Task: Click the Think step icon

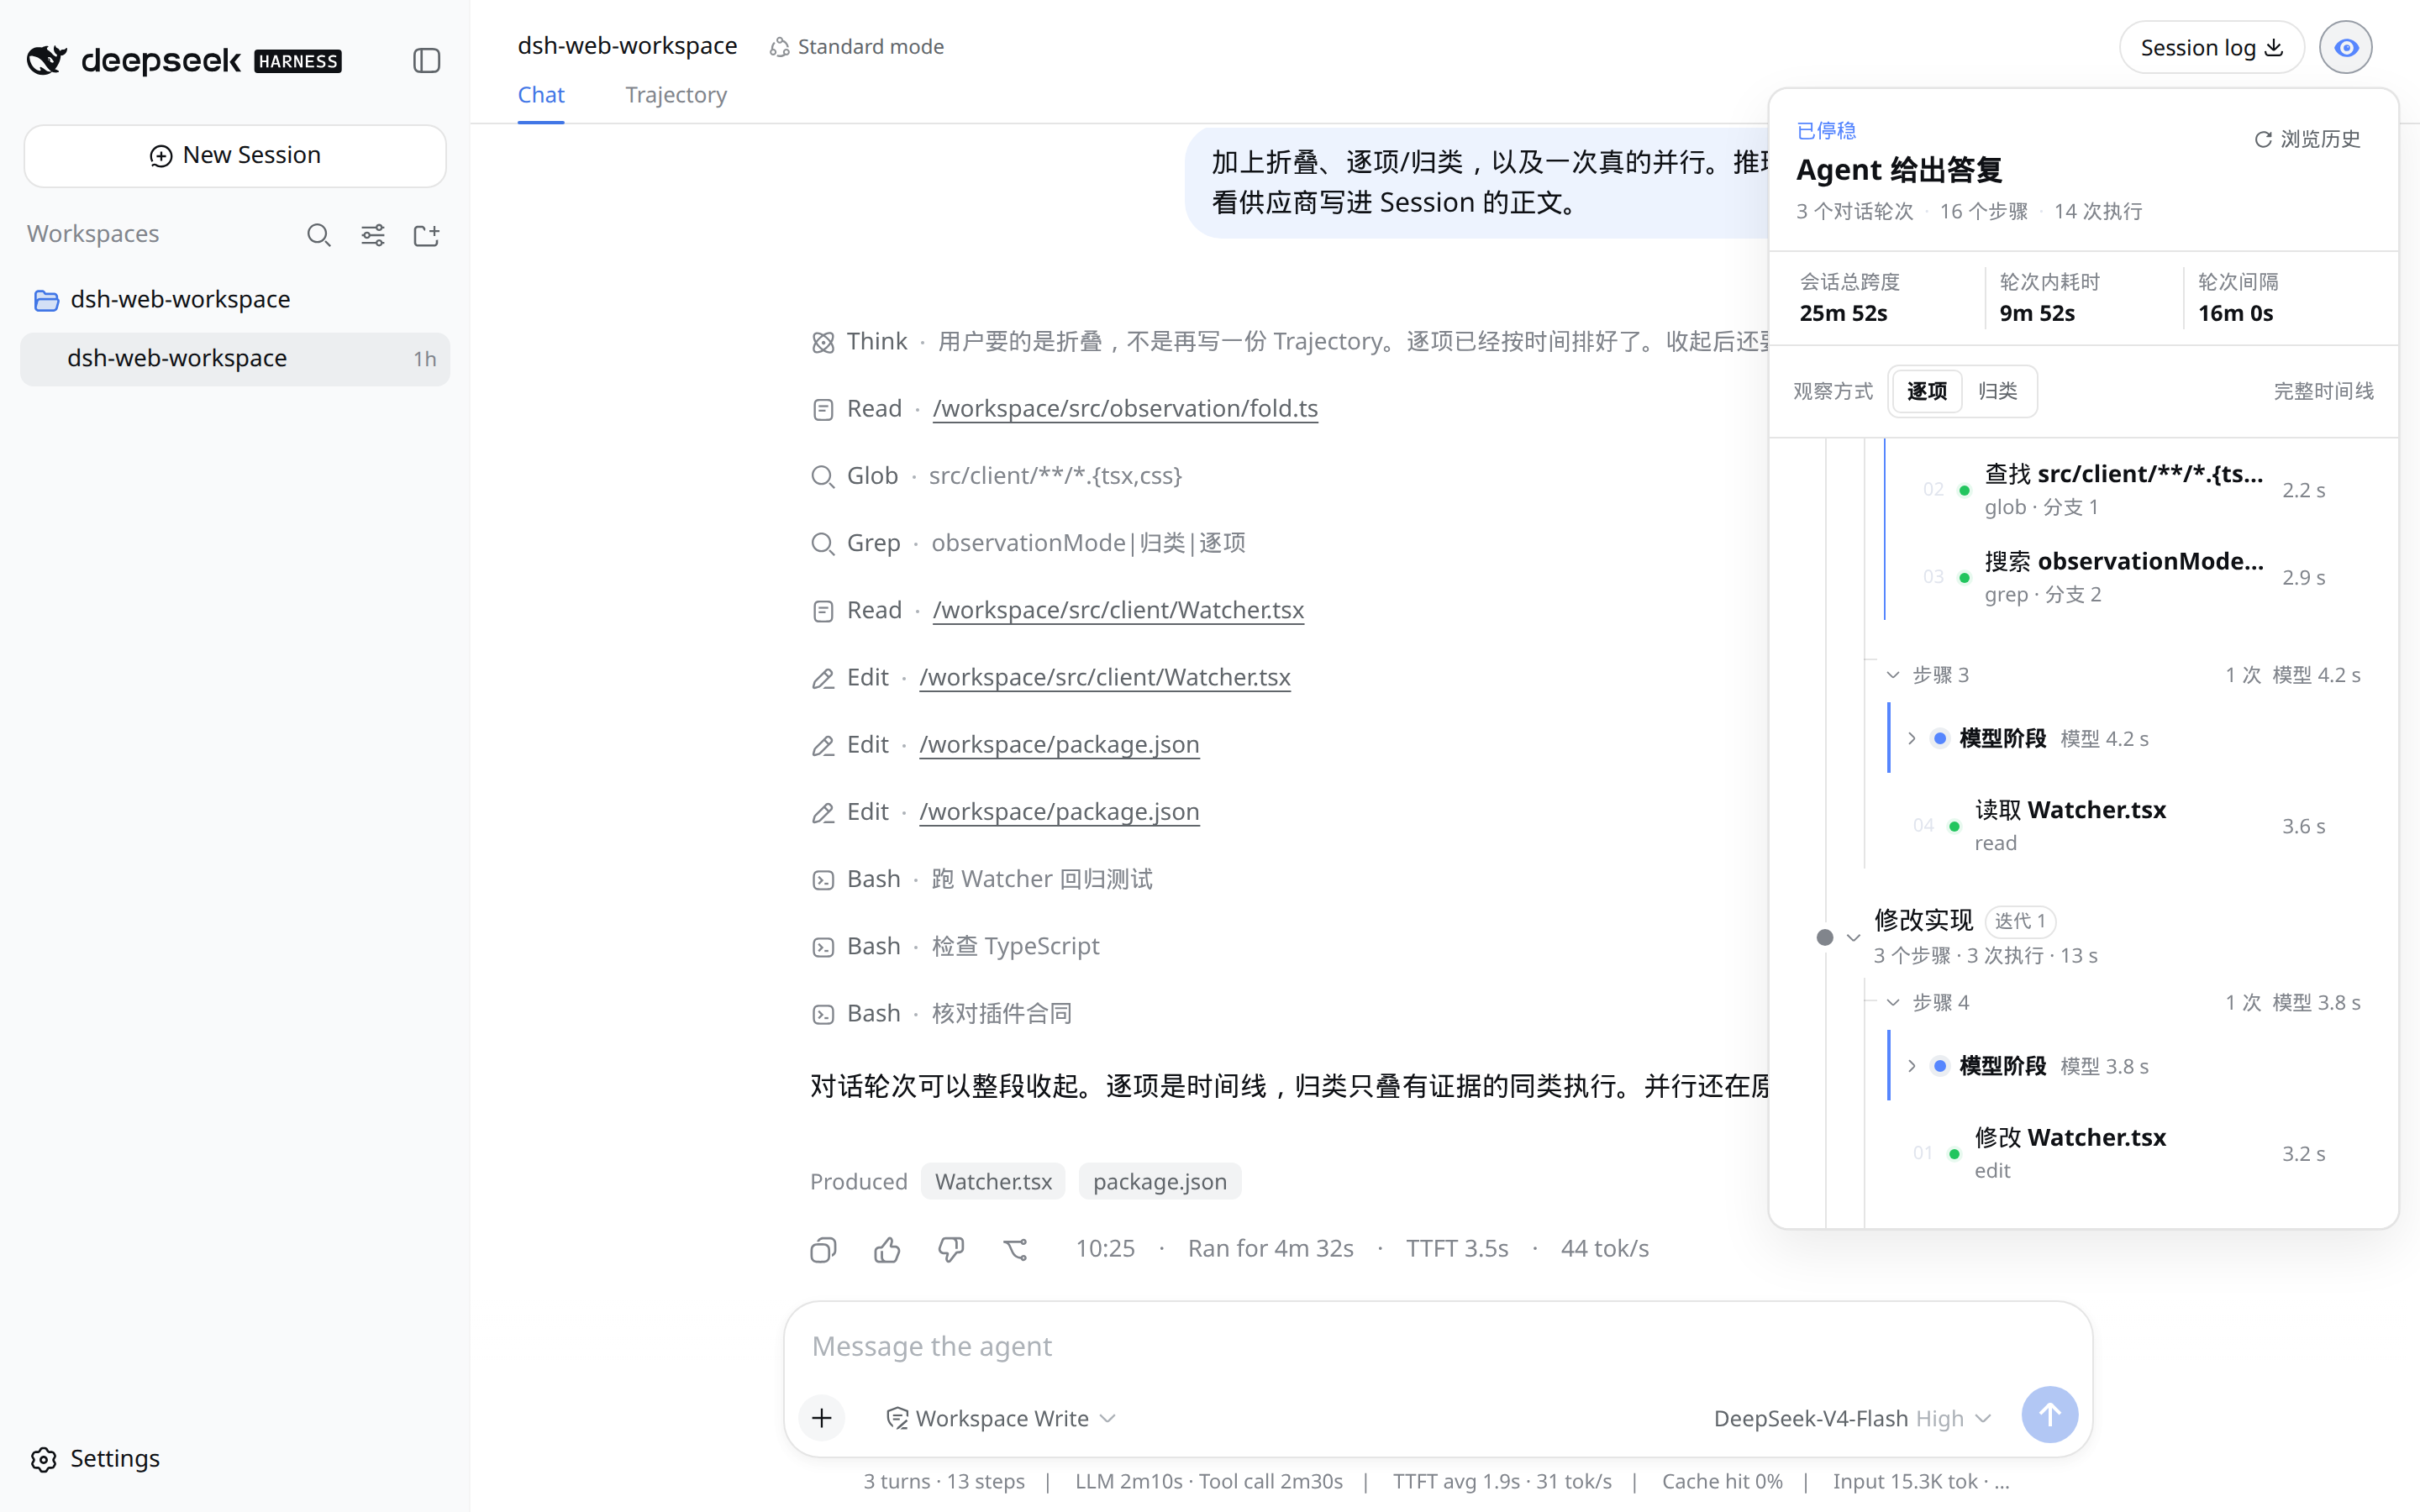Action: pos(823,343)
